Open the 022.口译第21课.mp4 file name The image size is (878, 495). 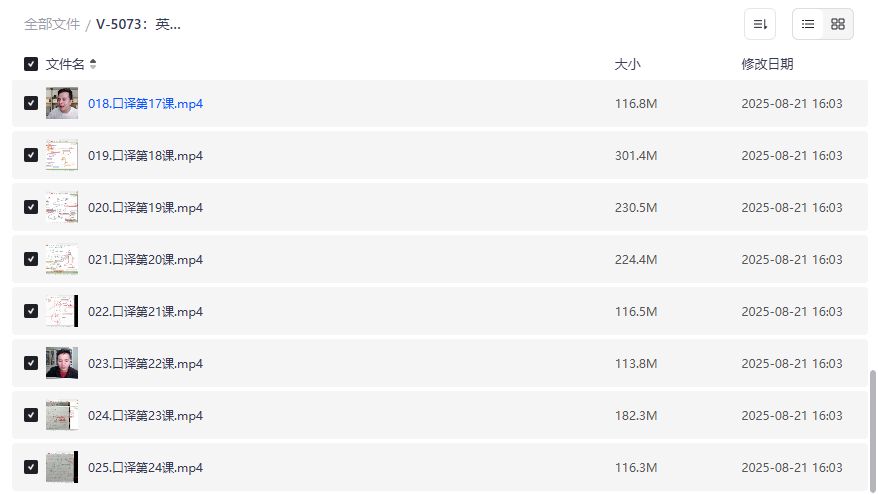click(x=145, y=311)
